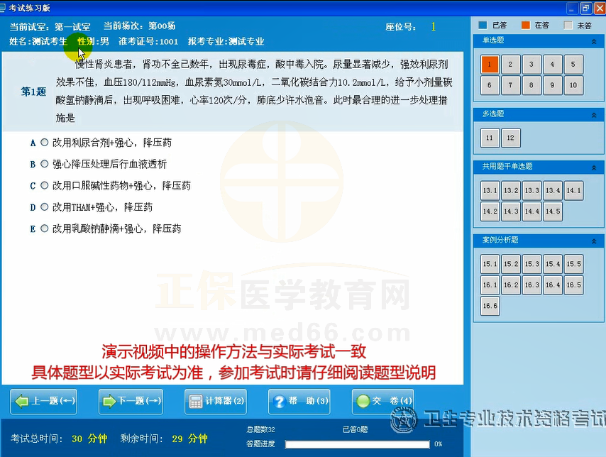
Task: Click the answer progress bar
Action: [x=357, y=444]
